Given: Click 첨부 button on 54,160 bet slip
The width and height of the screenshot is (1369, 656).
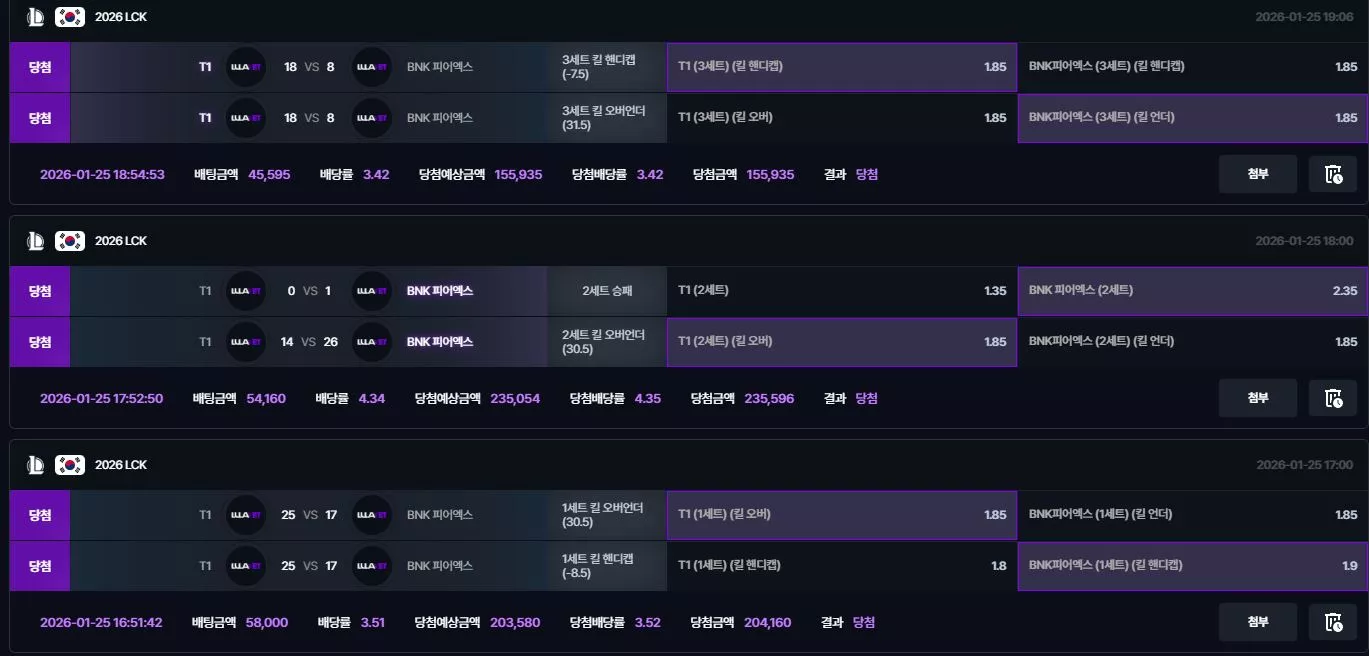Looking at the screenshot, I should click(x=1257, y=398).
